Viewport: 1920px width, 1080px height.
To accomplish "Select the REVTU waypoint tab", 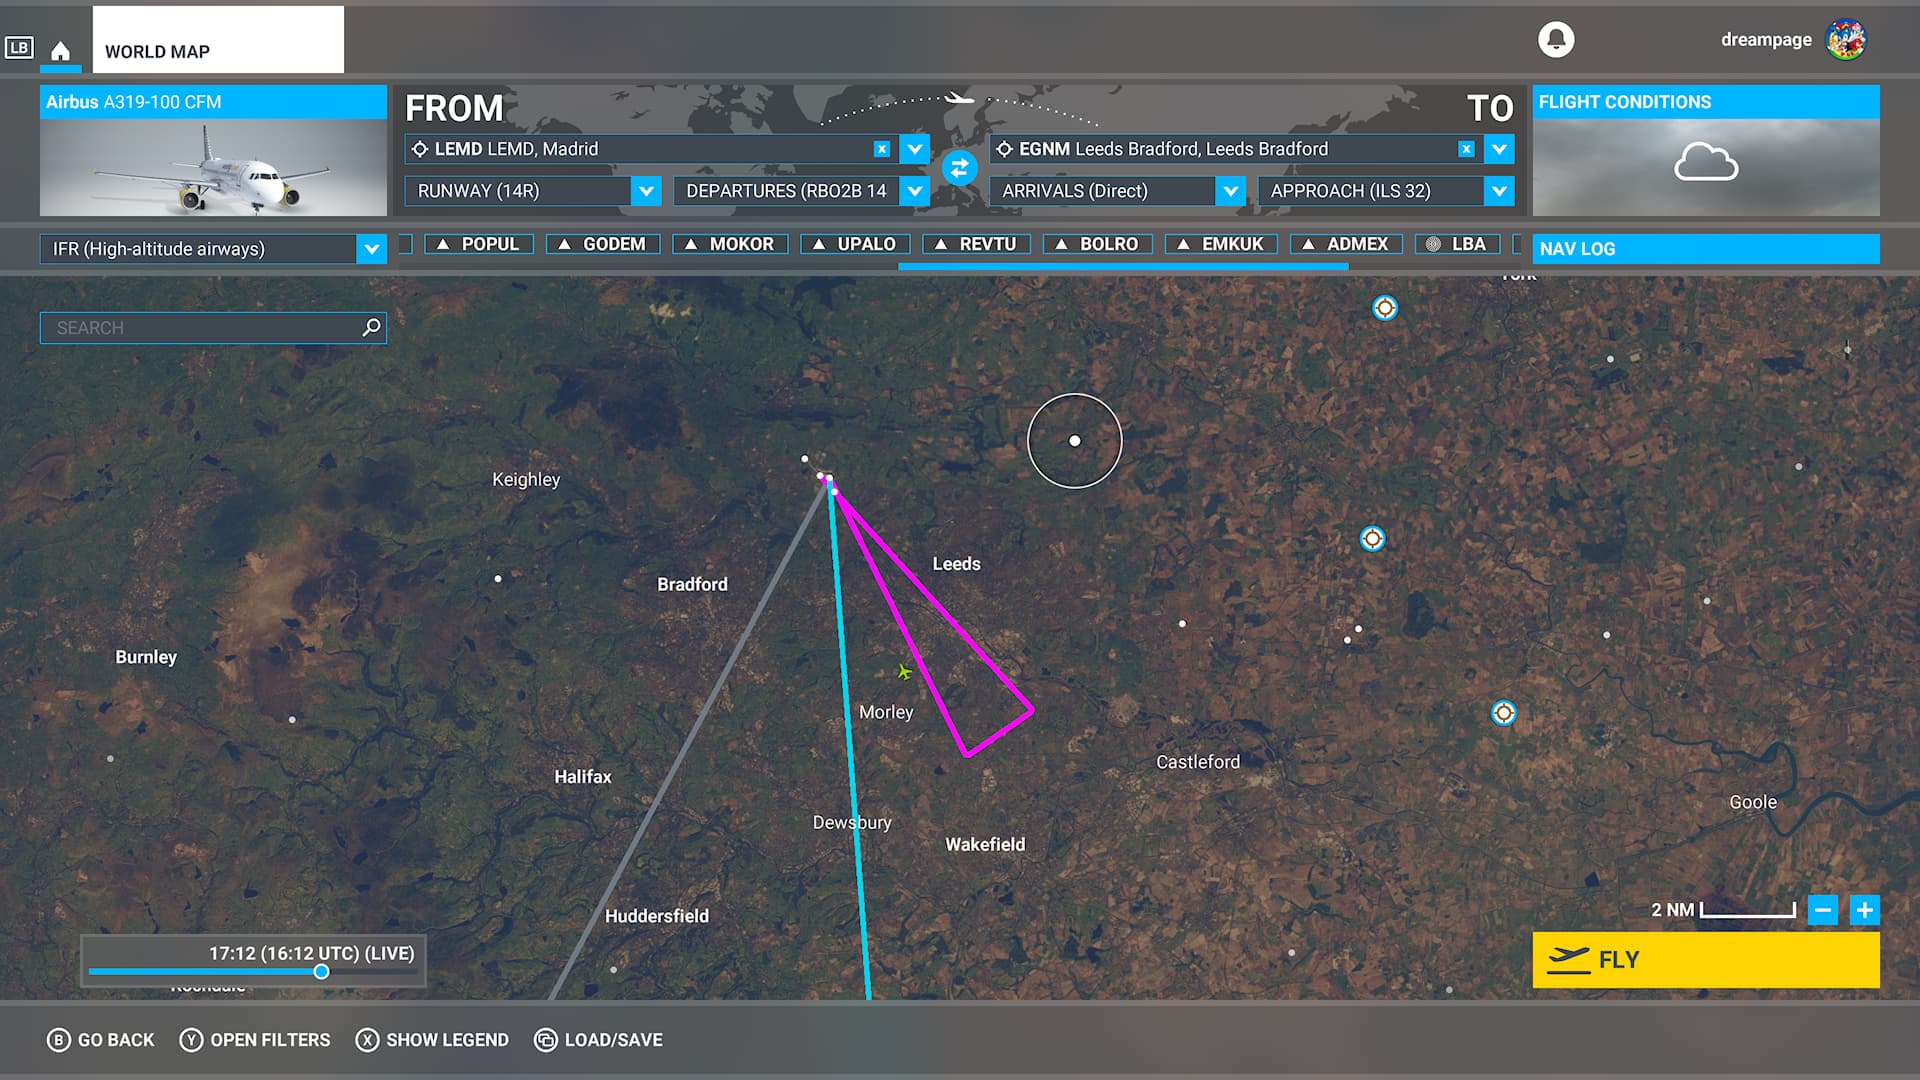I will click(976, 244).
